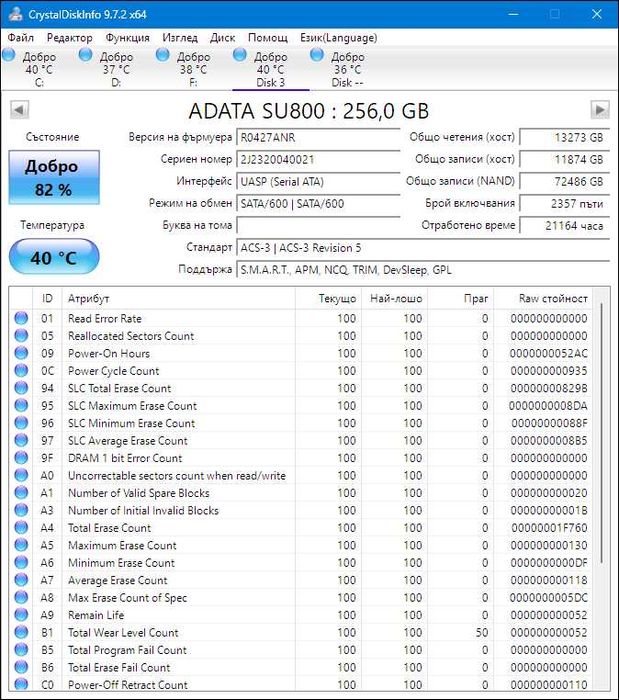Open the Функция menu
Image resolution: width=619 pixels, height=700 pixels.
pos(127,38)
